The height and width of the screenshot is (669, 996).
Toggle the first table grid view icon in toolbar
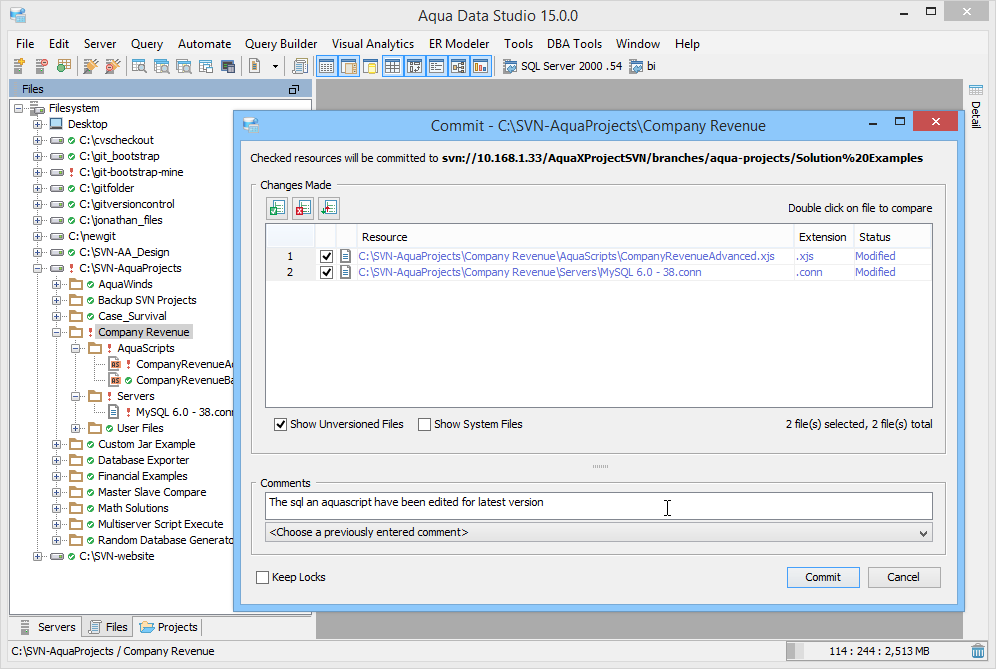(x=326, y=66)
